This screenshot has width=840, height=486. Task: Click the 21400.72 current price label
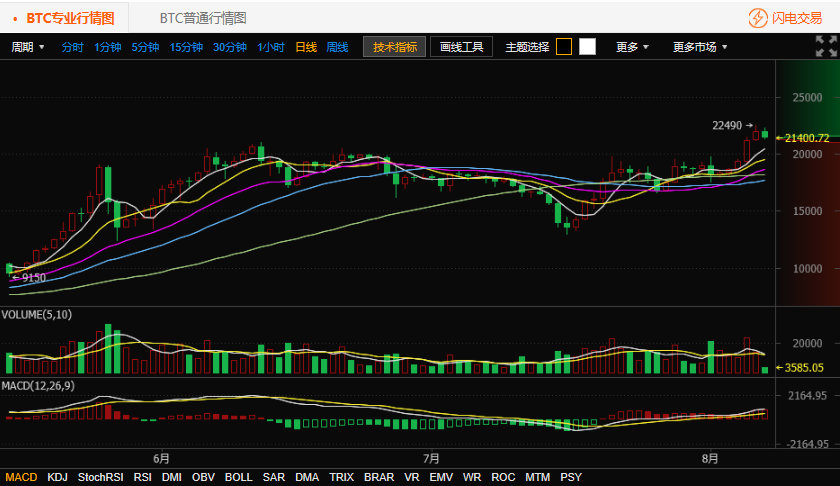click(x=807, y=138)
